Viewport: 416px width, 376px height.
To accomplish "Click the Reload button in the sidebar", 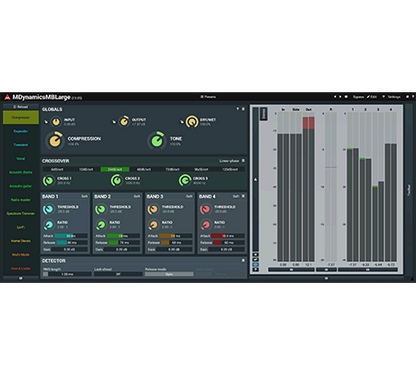I will [x=21, y=107].
